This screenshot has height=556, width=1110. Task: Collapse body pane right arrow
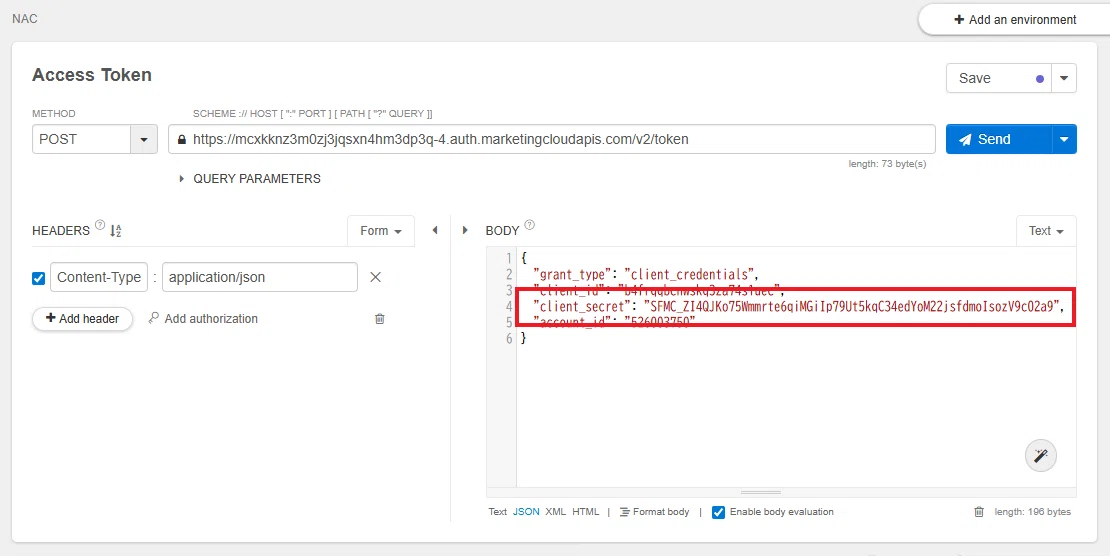465,230
